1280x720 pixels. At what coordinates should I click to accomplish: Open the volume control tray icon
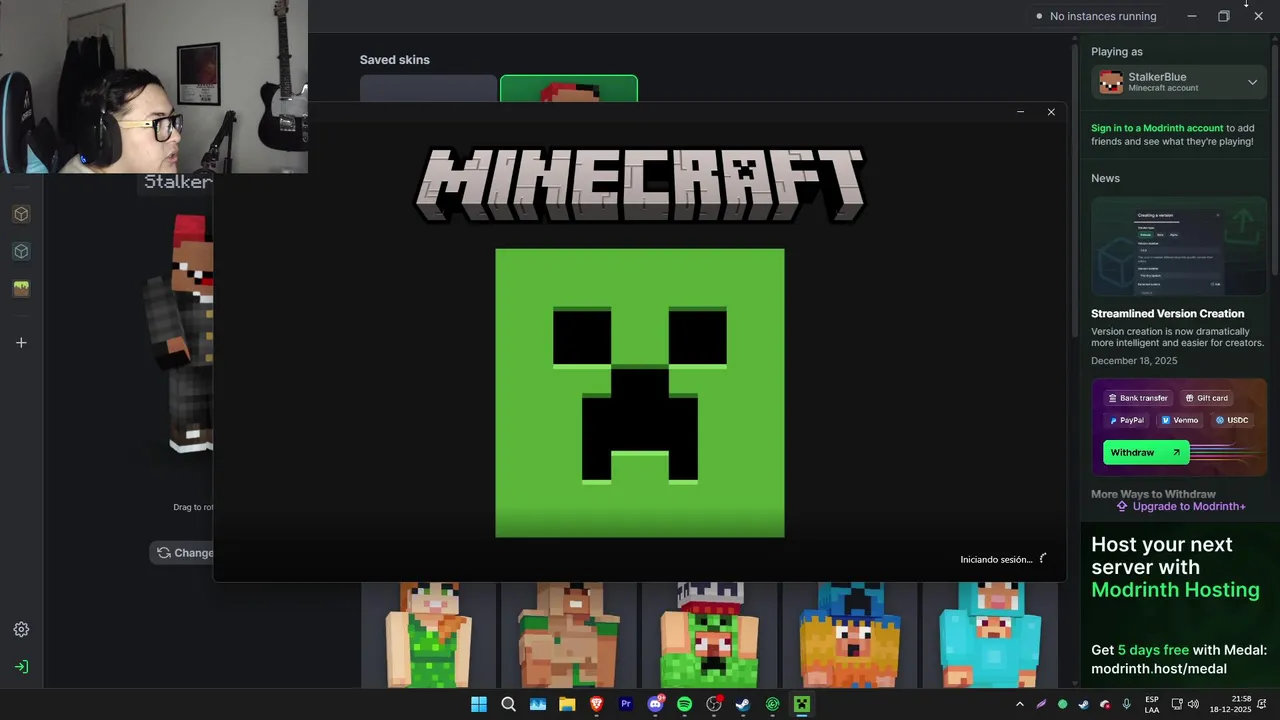click(x=1193, y=704)
